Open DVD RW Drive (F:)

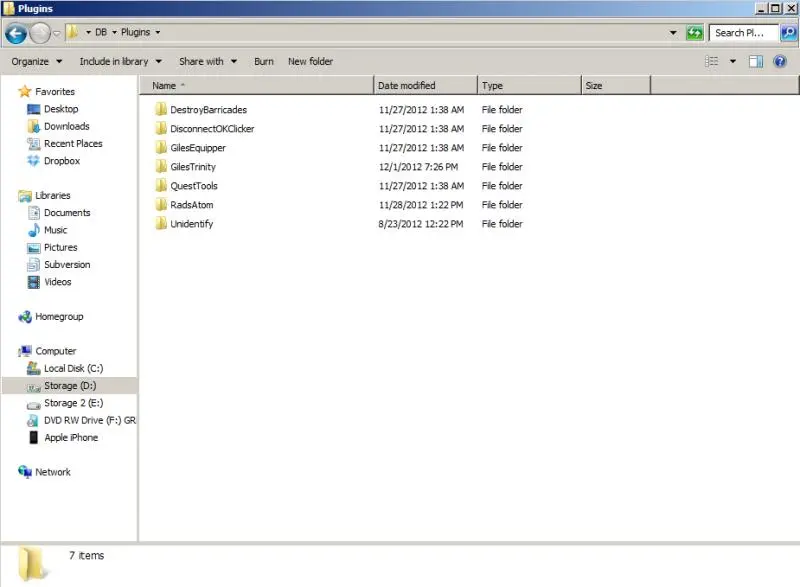click(90, 421)
